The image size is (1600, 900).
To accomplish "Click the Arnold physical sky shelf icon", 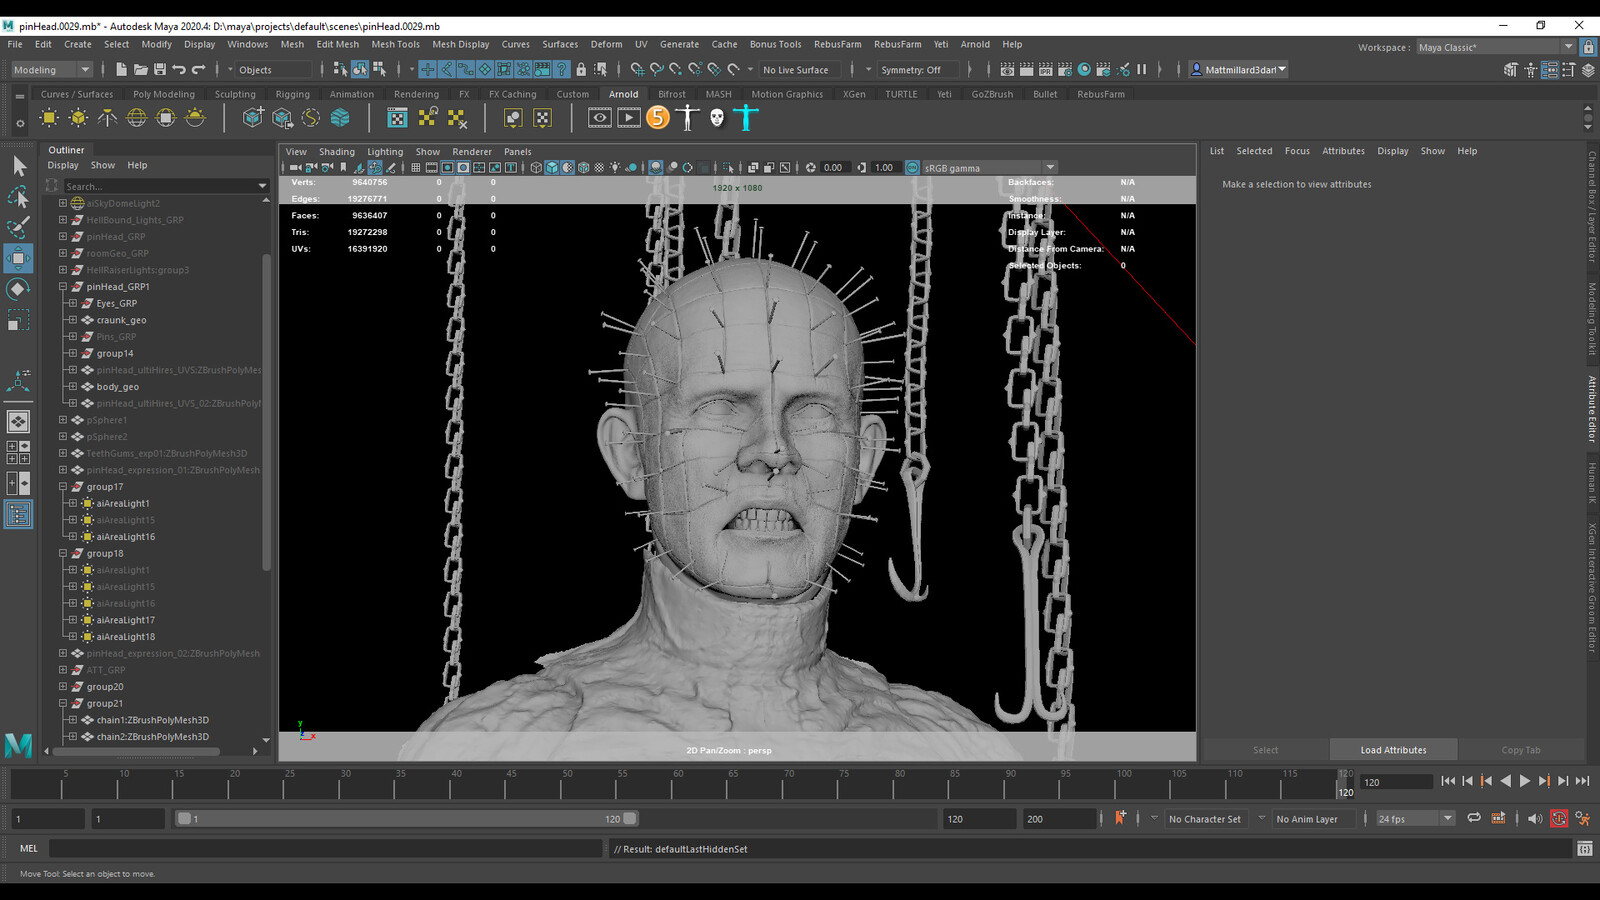I will point(196,118).
